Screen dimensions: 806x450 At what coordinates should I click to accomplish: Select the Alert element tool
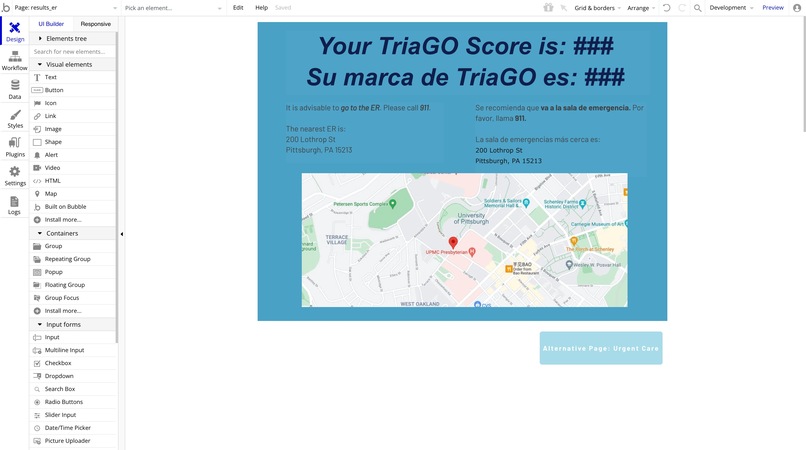click(x=73, y=155)
